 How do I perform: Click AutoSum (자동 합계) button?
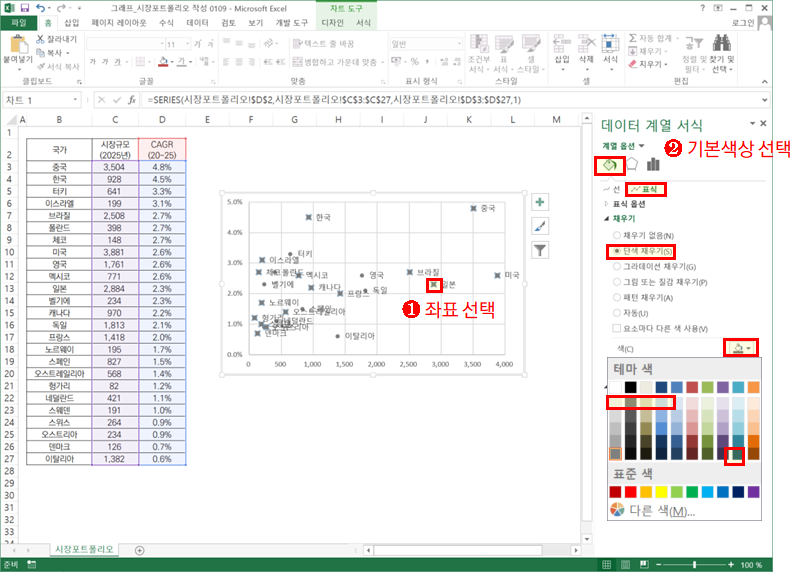[x=652, y=38]
